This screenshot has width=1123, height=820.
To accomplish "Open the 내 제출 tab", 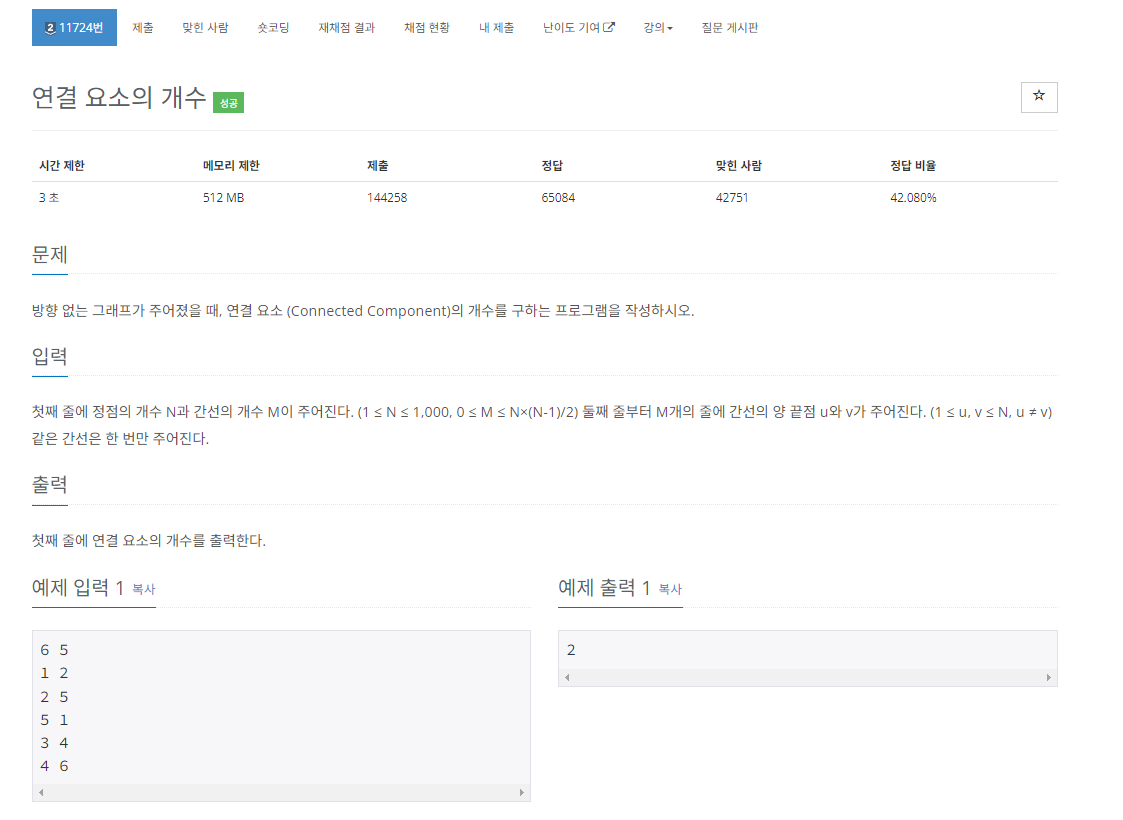I will 496,27.
